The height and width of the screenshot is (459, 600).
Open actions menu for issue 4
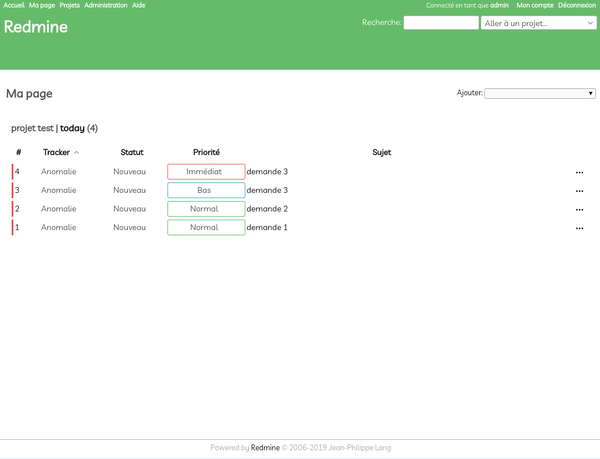579,172
